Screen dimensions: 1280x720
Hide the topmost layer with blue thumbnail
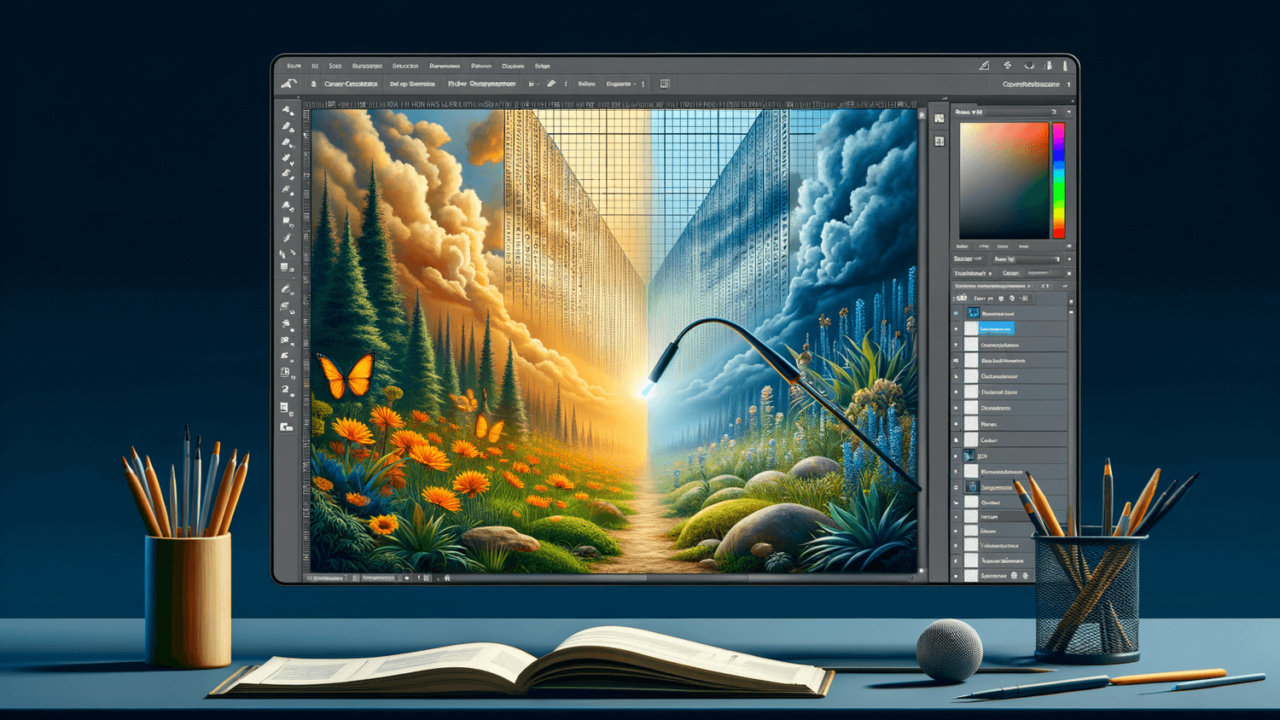[x=957, y=313]
